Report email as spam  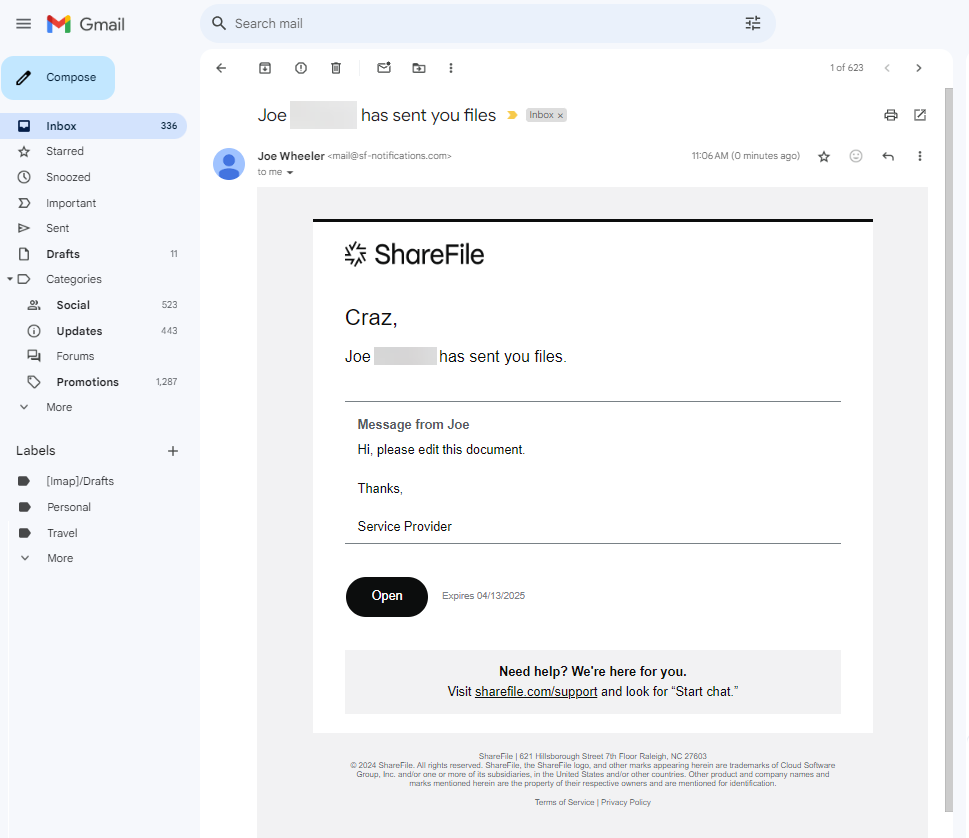tap(301, 68)
